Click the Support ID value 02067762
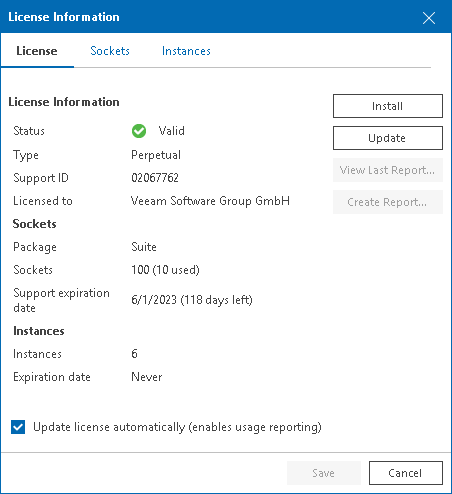Image resolution: width=452 pixels, height=494 pixels. (x=155, y=178)
